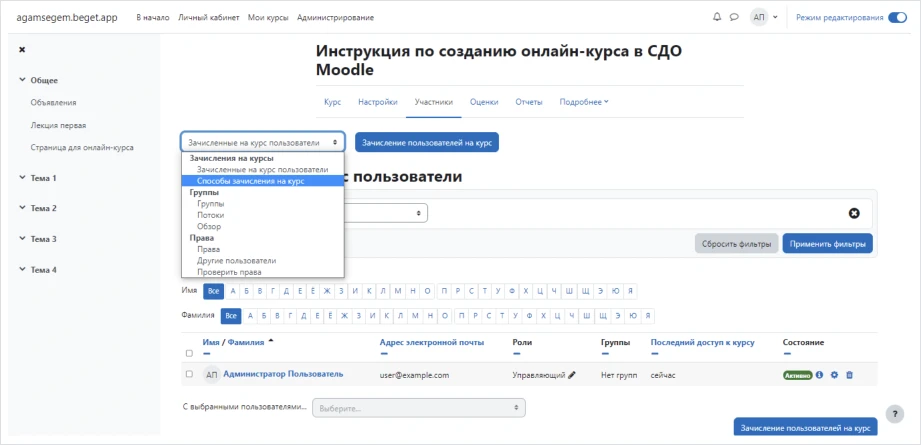Choose the indented Права item in the dropdown list
This screenshot has width=921, height=445.
(x=209, y=249)
